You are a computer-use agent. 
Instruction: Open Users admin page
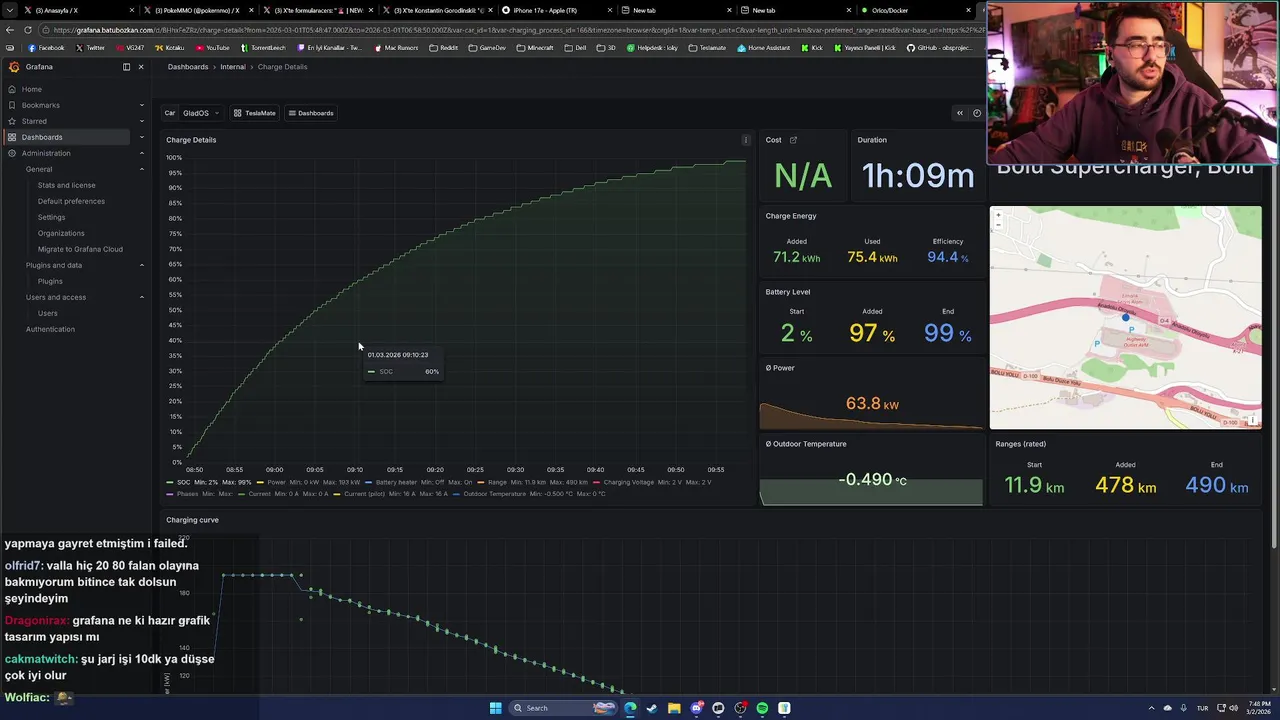tap(47, 313)
